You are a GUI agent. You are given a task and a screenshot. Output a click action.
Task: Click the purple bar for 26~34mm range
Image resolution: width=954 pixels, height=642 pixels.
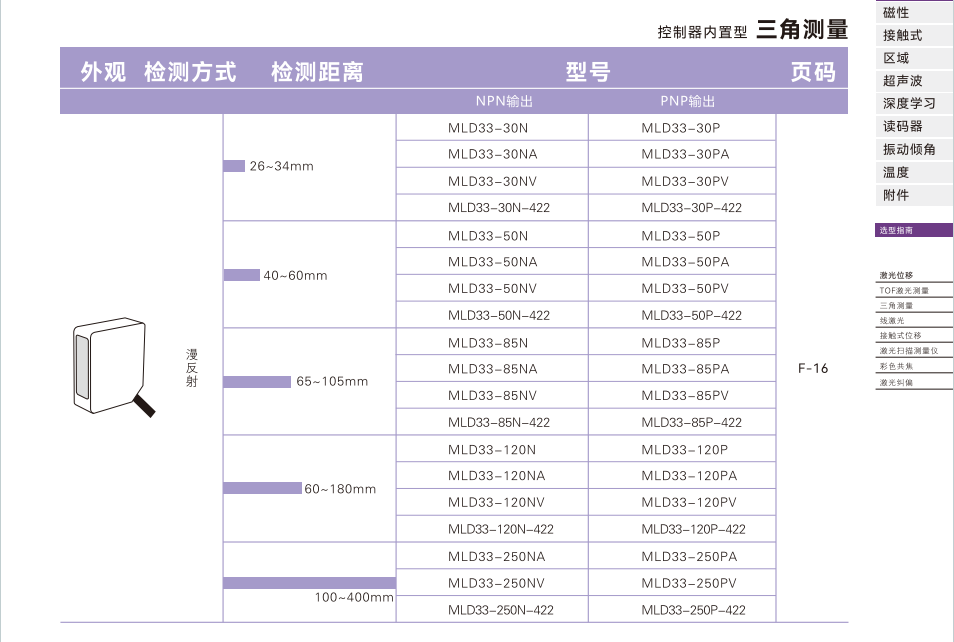tap(234, 166)
